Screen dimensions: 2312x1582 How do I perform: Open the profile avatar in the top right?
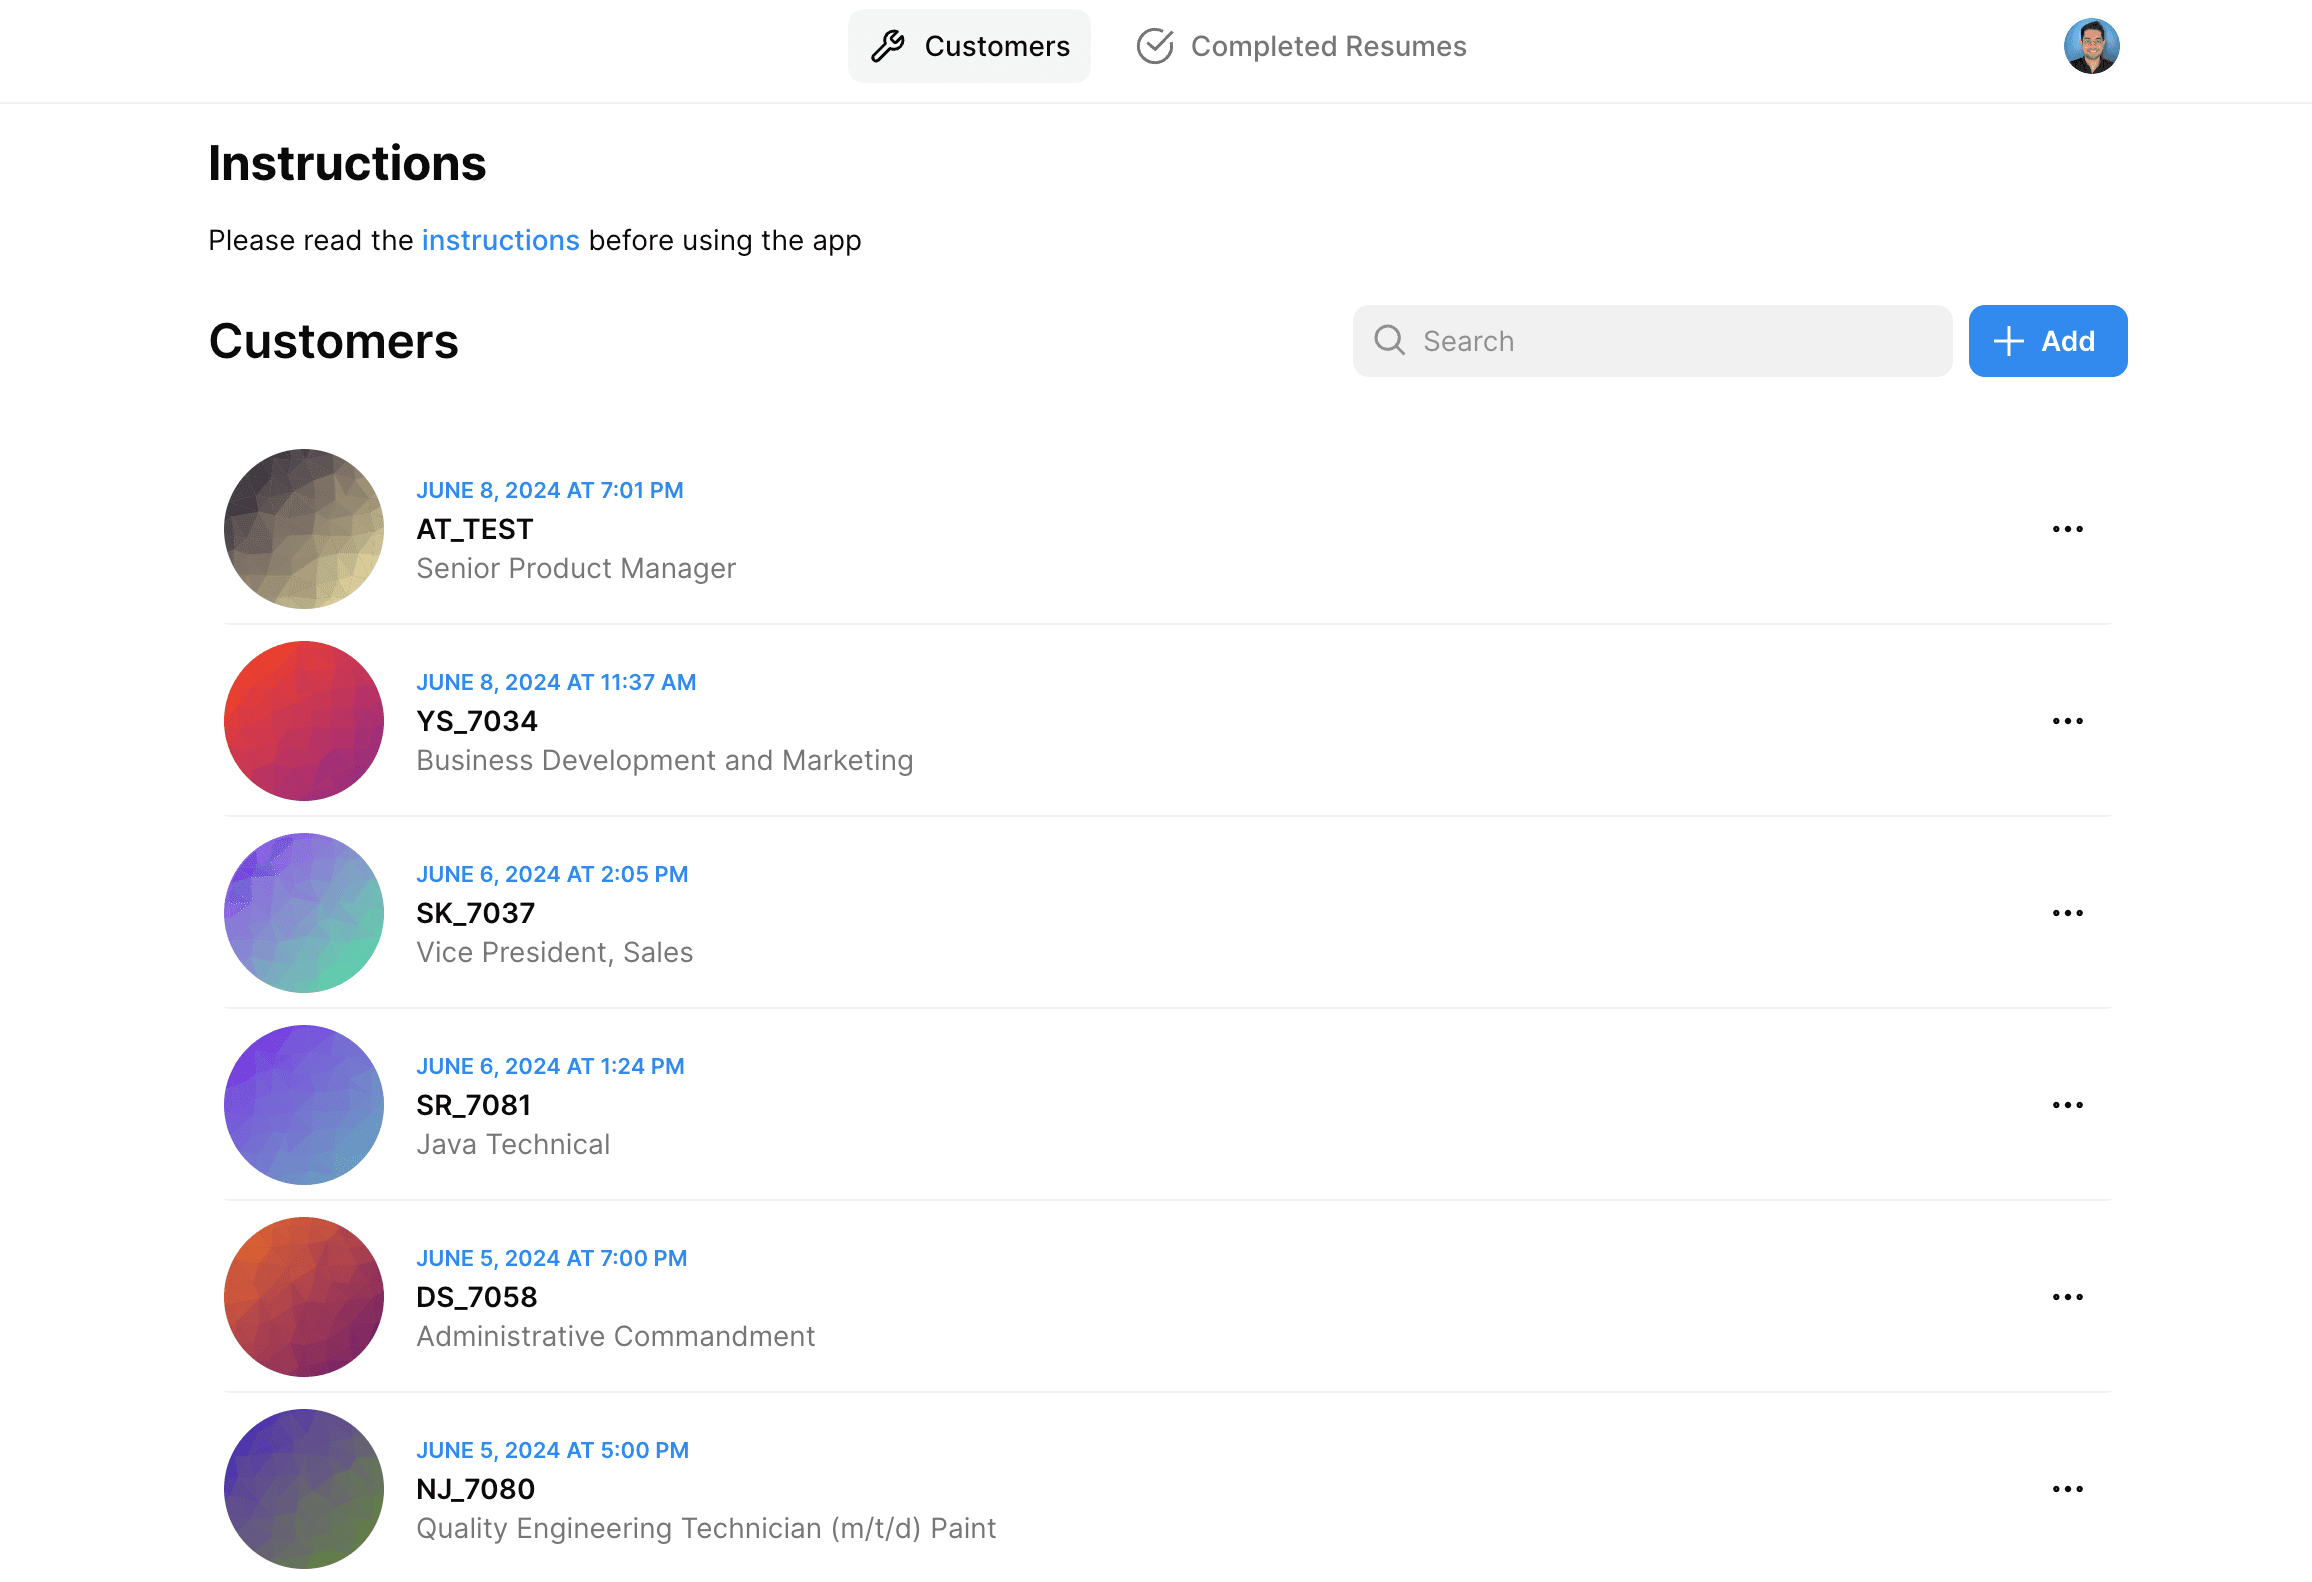coord(2094,45)
